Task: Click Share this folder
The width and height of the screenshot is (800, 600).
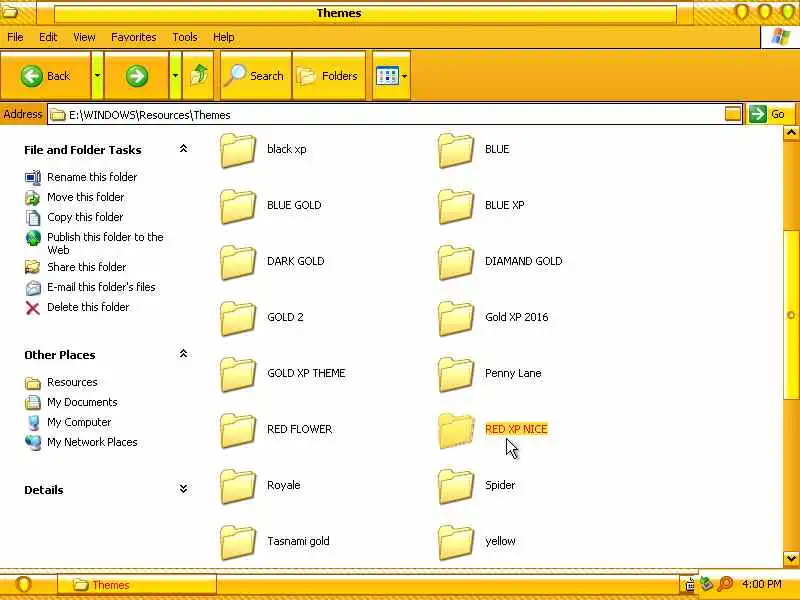Action: tap(87, 267)
